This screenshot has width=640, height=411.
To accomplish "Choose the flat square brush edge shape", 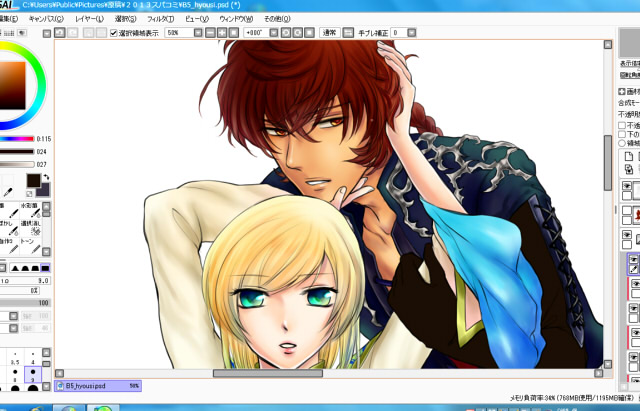I will pyautogui.click(x=45, y=268).
